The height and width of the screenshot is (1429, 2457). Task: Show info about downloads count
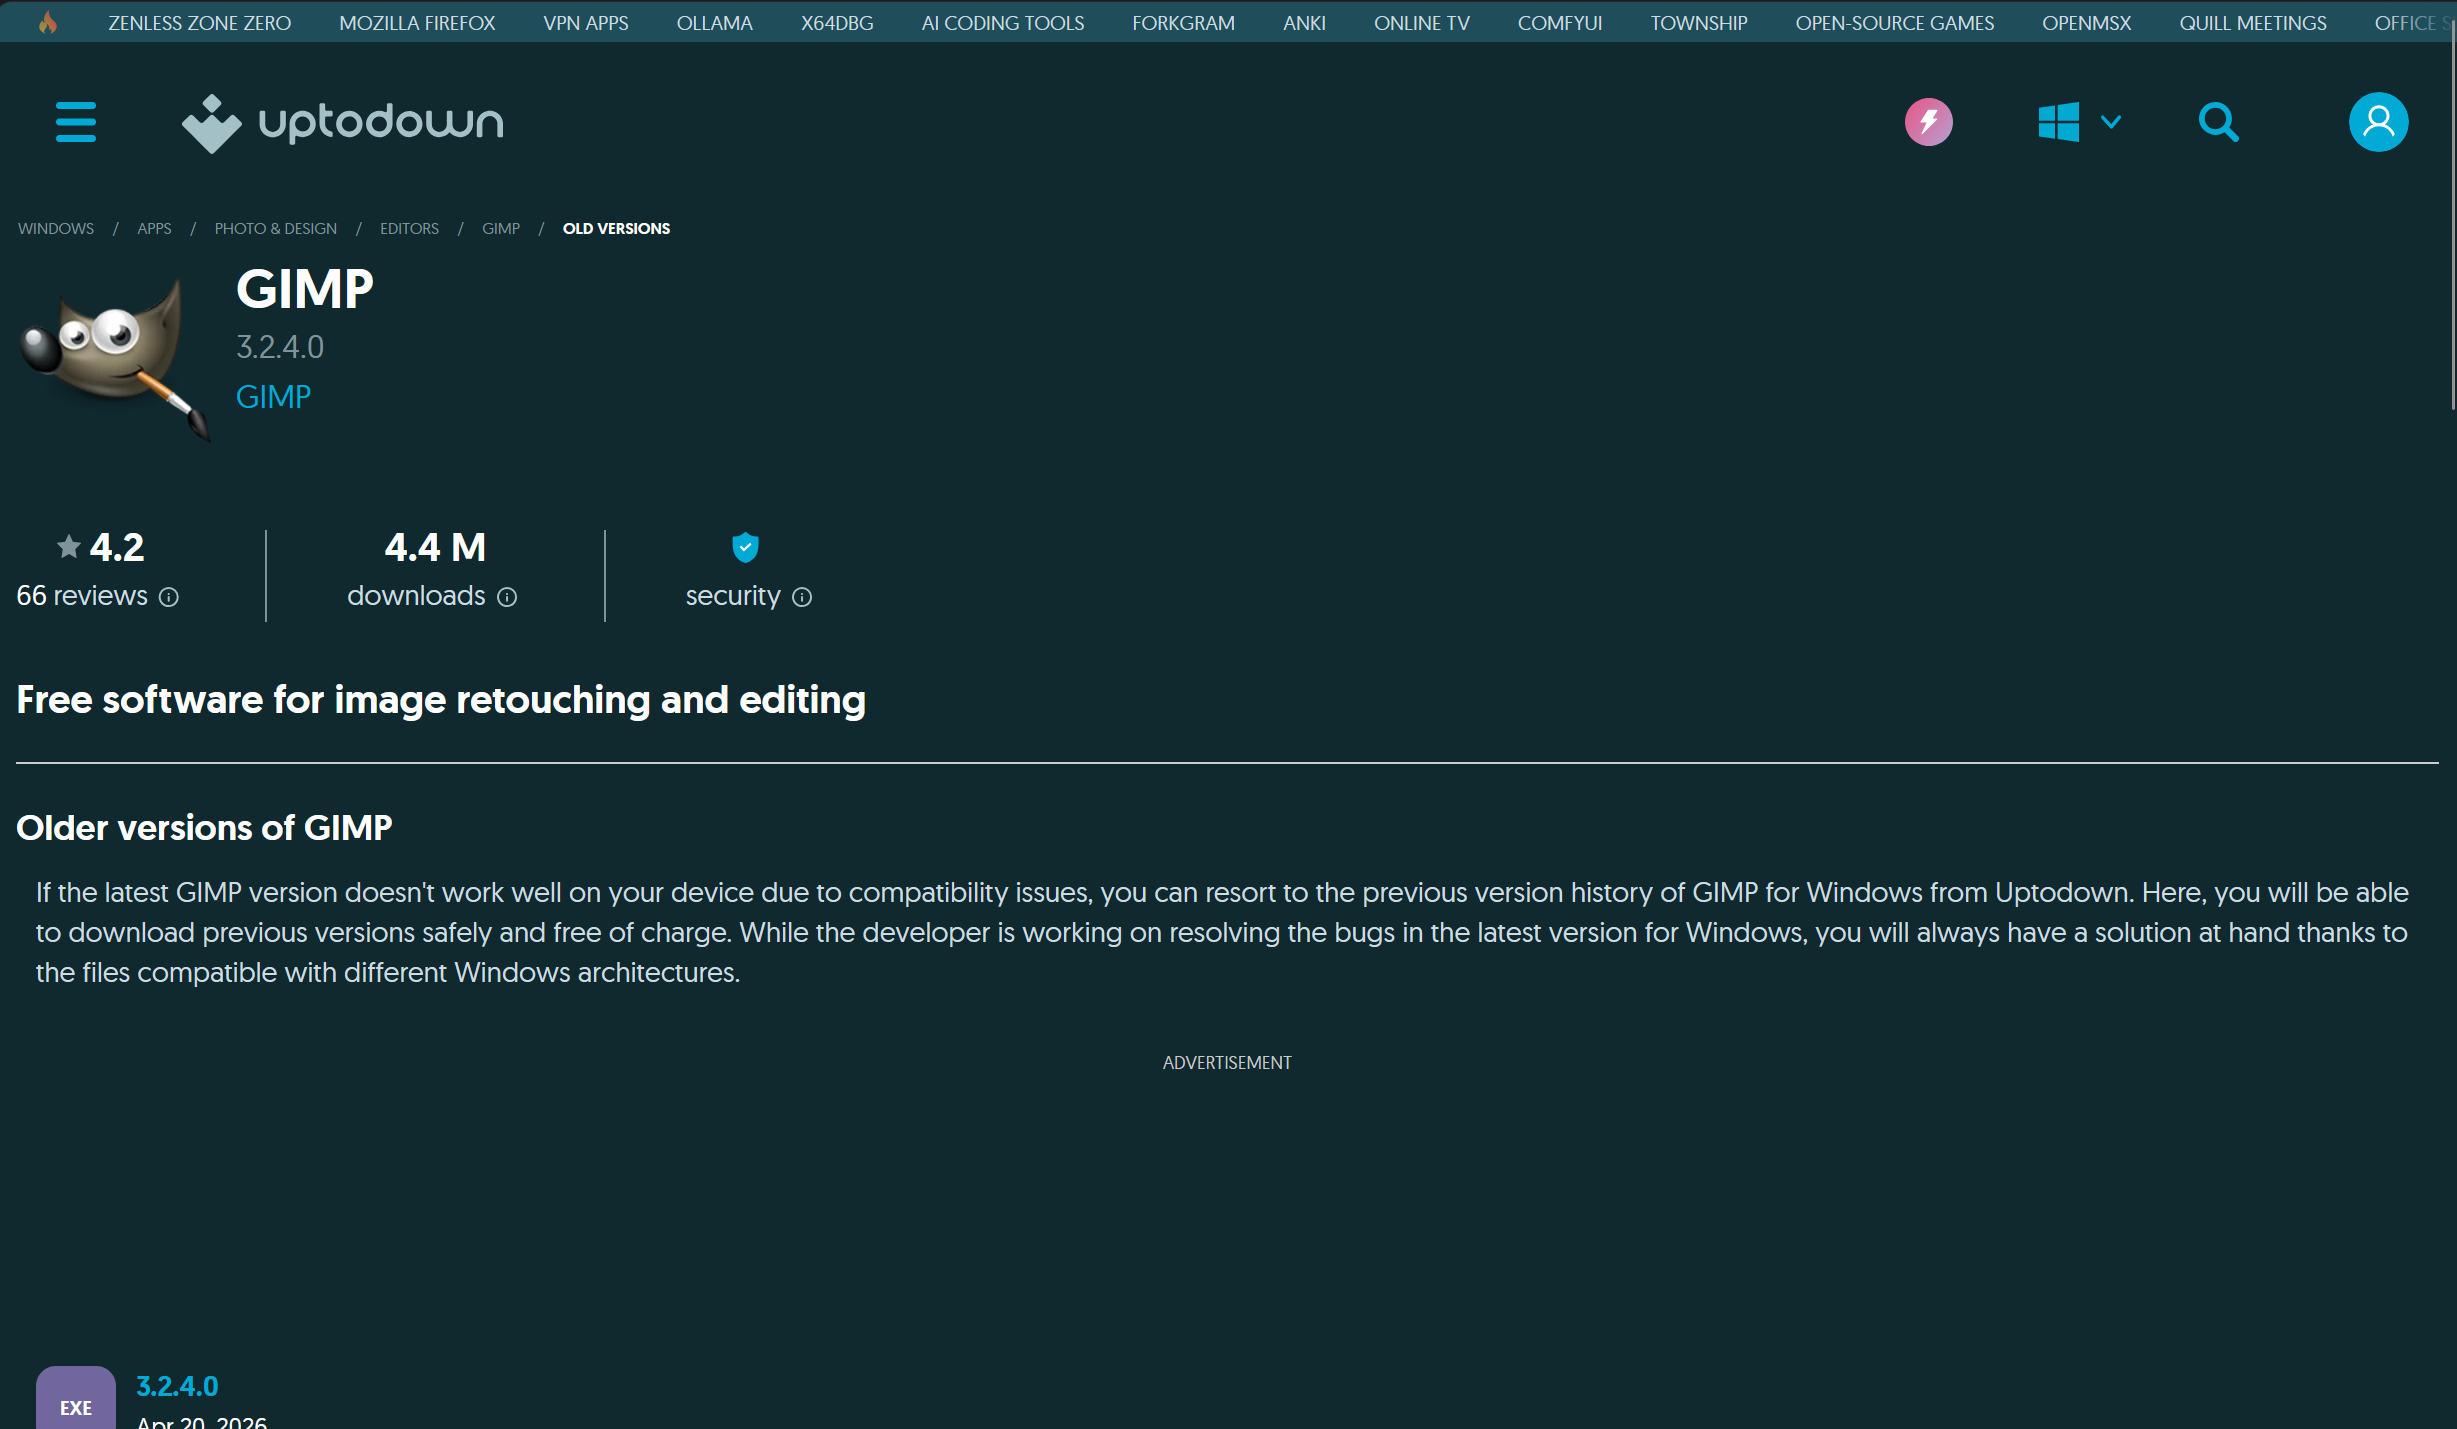click(x=507, y=597)
